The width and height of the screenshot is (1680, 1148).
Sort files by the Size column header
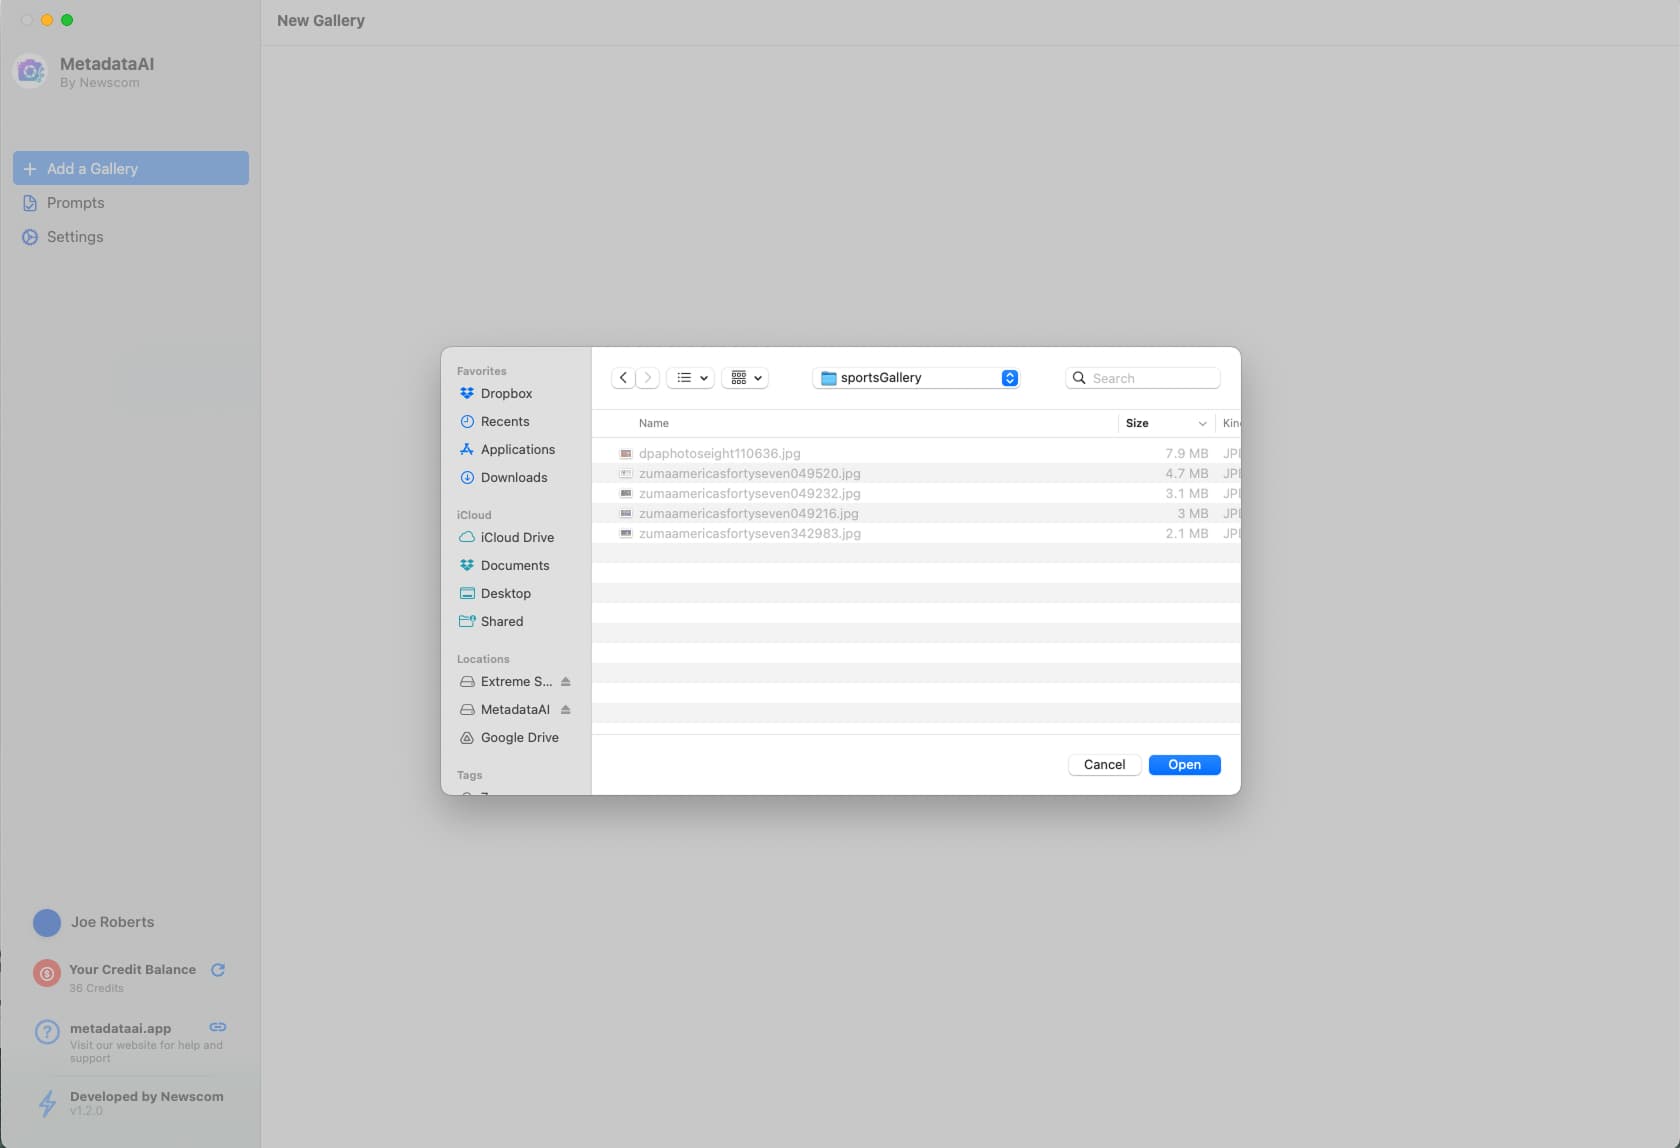tap(1137, 423)
